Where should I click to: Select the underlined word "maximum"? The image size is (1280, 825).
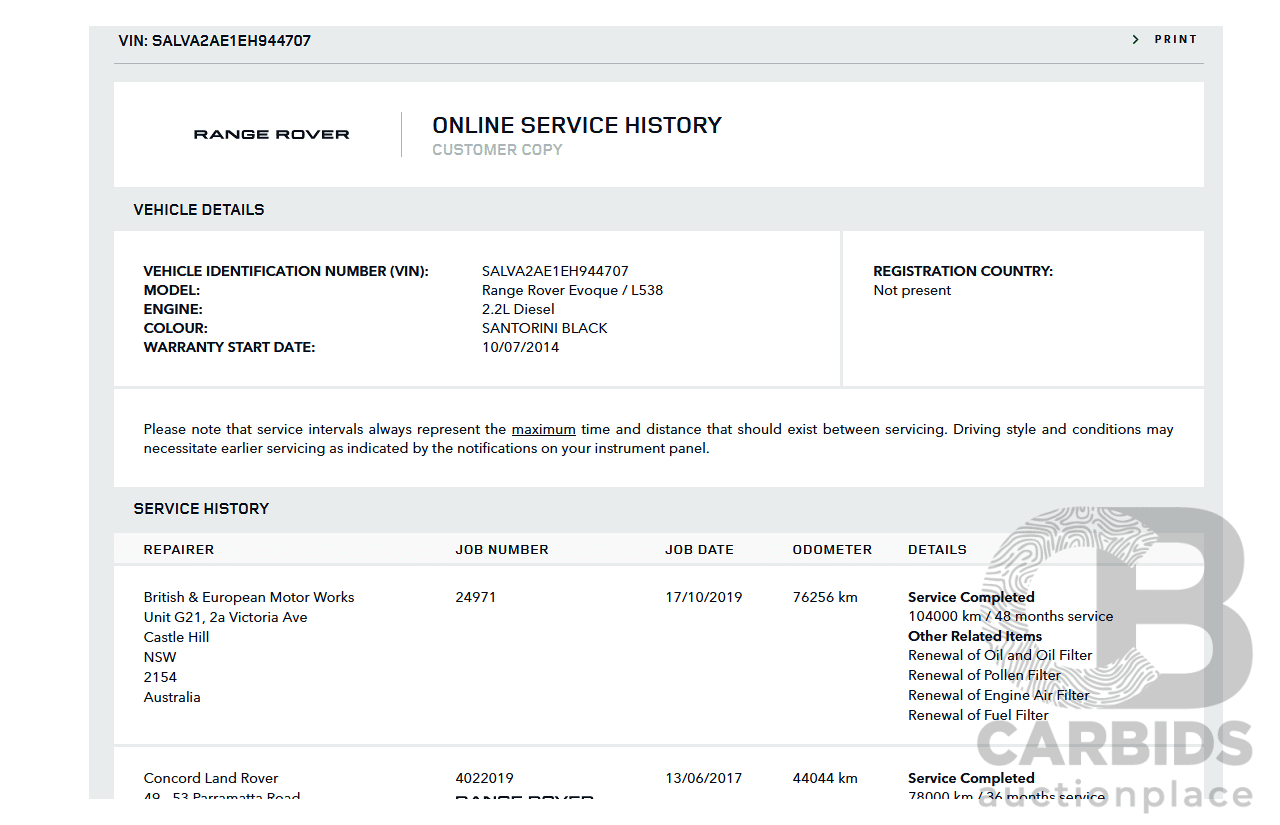point(543,429)
